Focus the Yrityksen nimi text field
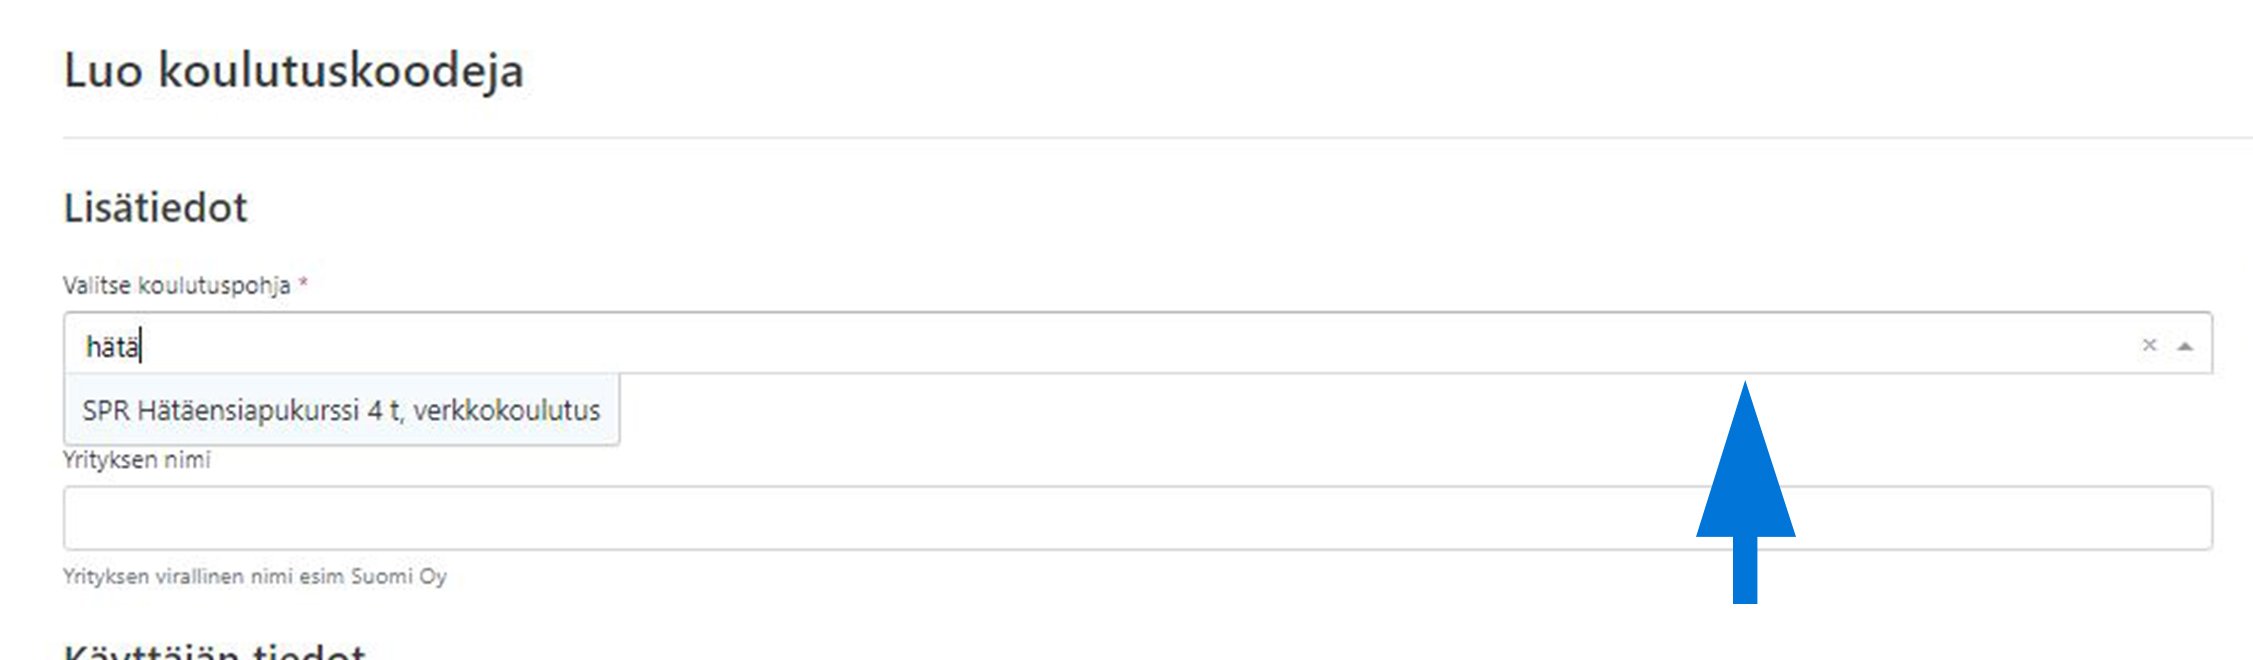This screenshot has height=660, width=2253. click(x=1137, y=518)
